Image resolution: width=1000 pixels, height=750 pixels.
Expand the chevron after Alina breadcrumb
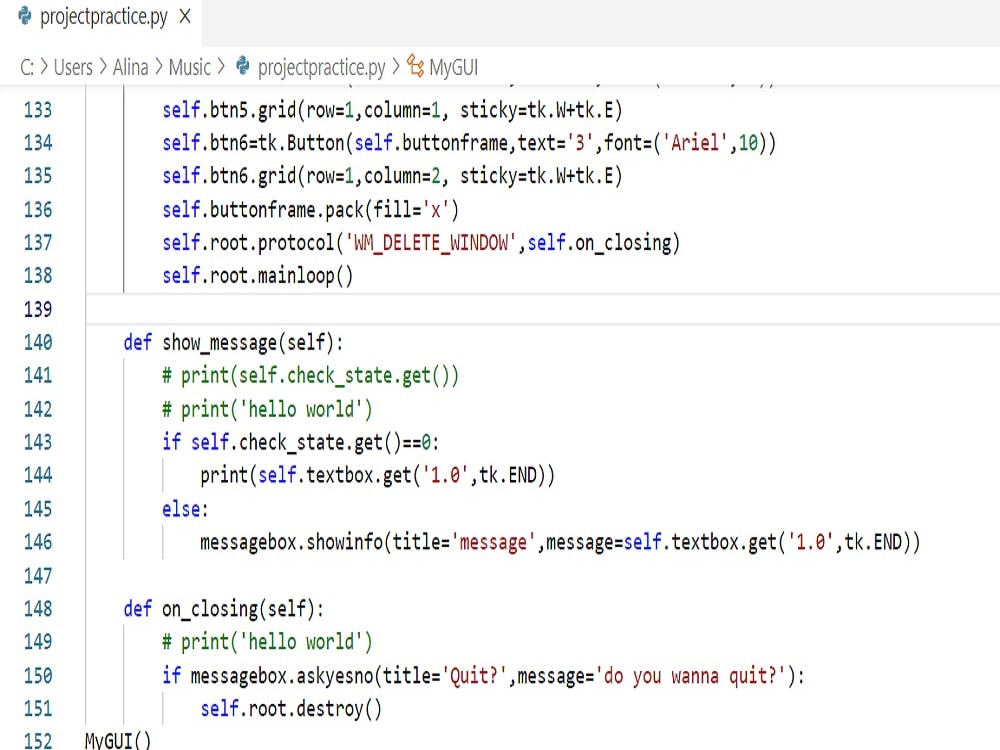[158, 66]
